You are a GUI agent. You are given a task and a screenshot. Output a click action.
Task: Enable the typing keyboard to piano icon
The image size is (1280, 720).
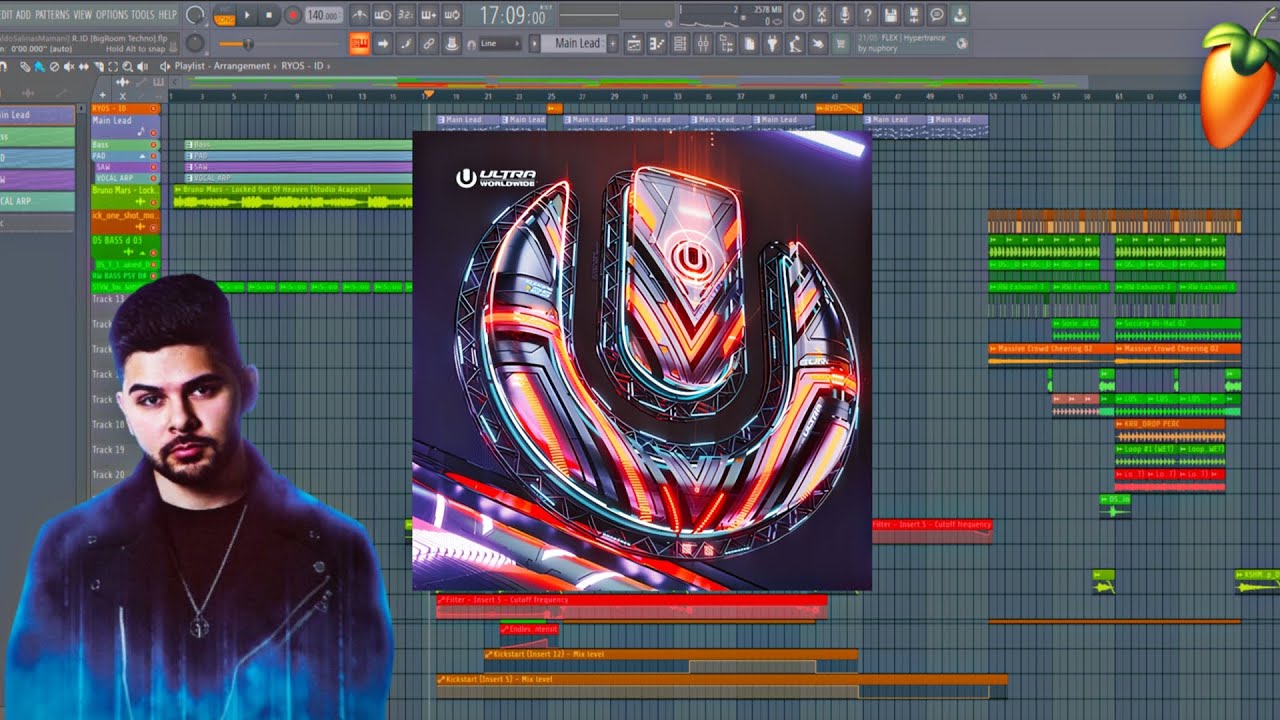[x=360, y=43]
